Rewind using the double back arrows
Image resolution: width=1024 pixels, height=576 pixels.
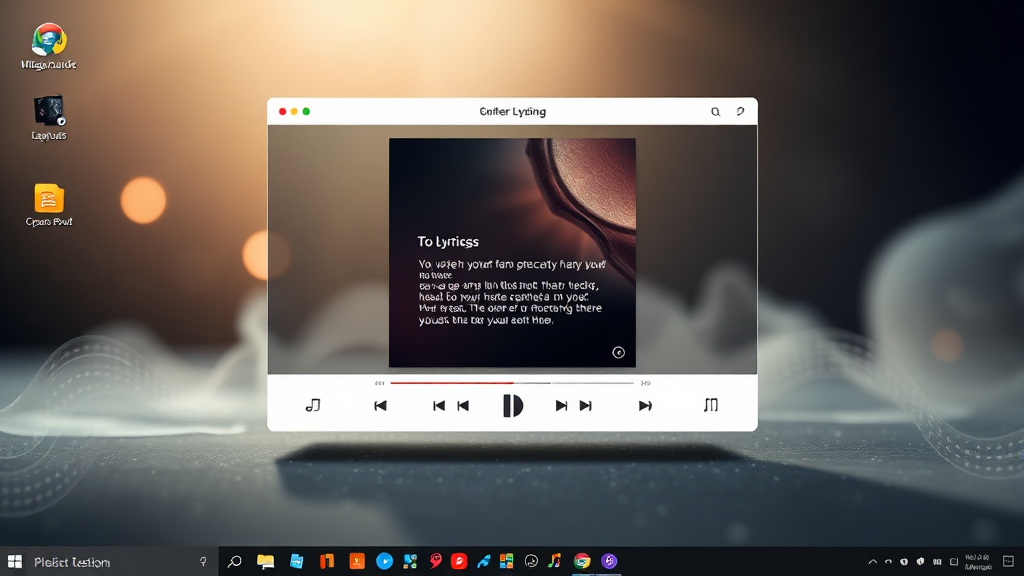click(x=450, y=406)
